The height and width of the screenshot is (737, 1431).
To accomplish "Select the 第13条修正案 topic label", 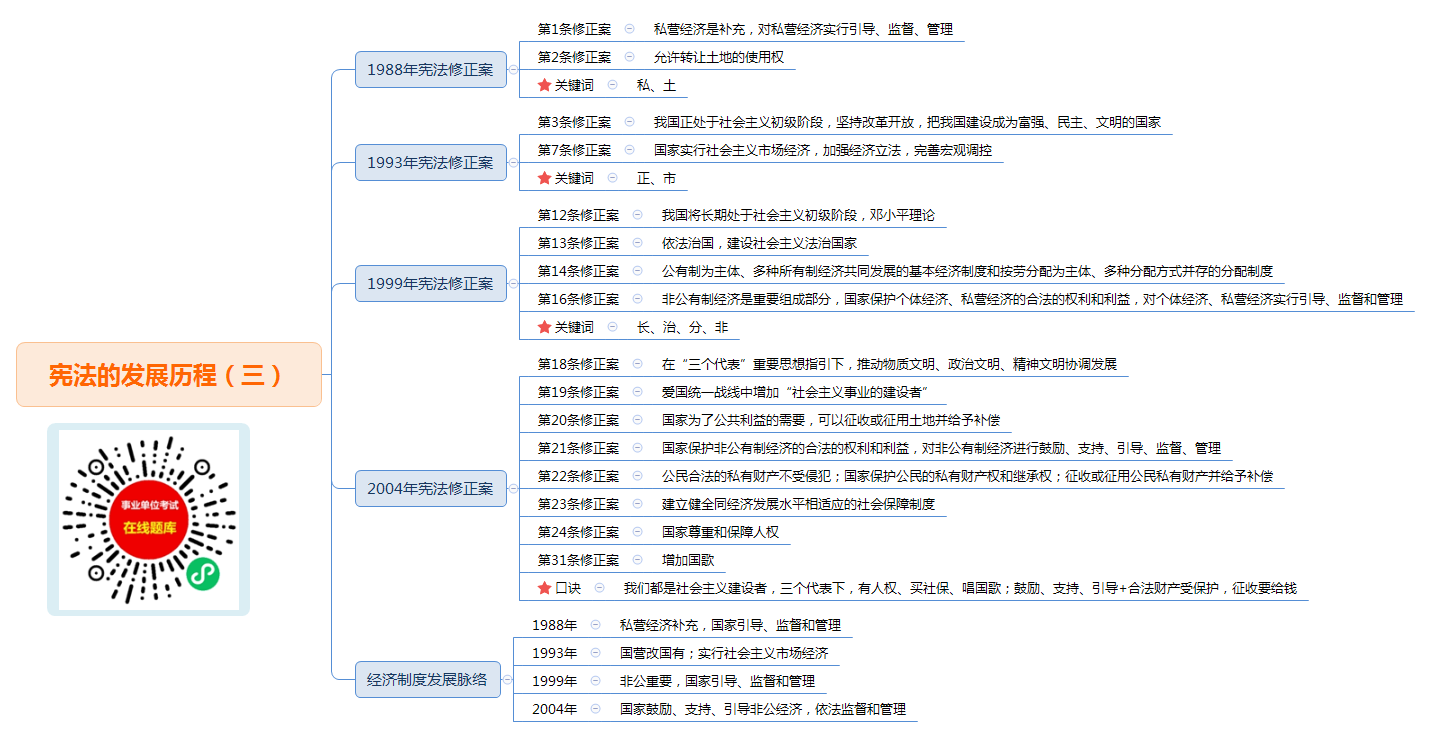I will 578,243.
